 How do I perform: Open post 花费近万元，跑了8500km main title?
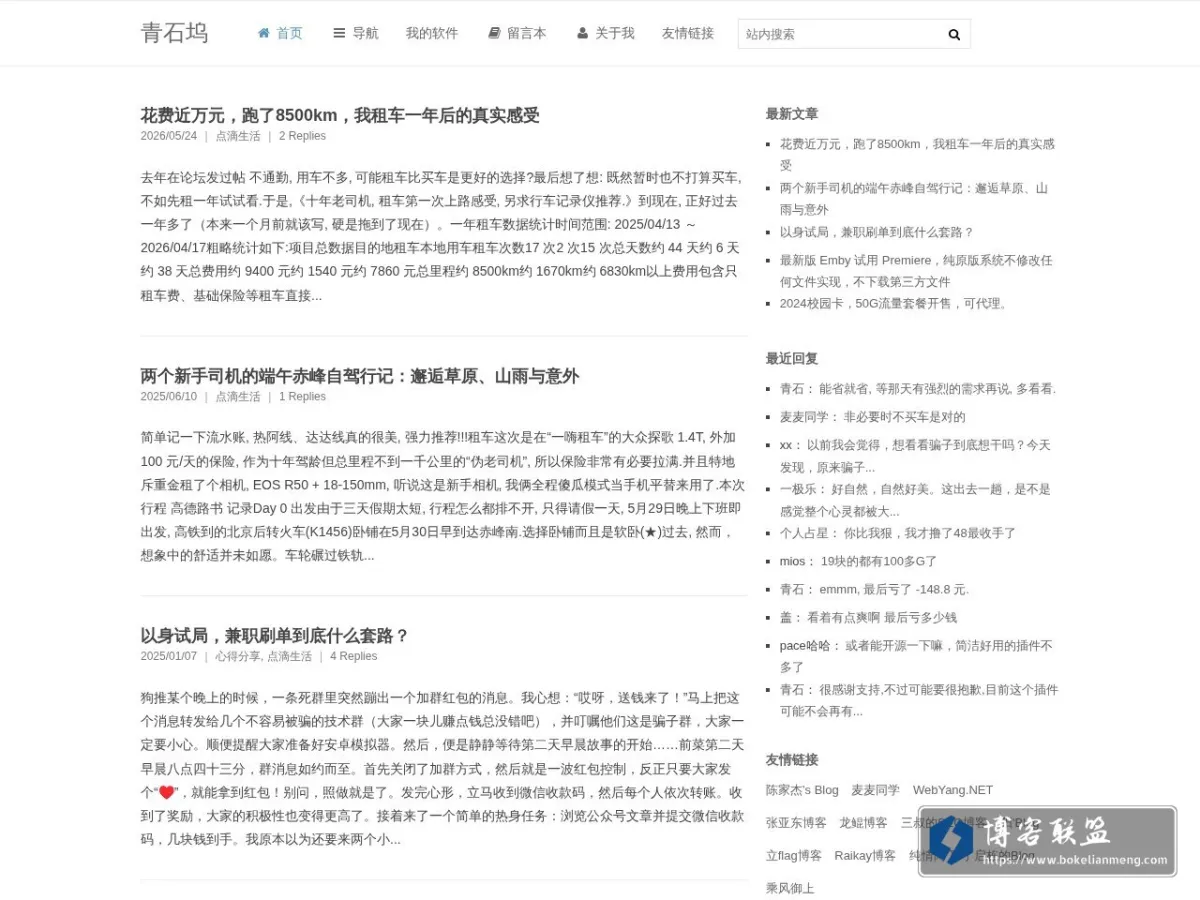point(340,115)
